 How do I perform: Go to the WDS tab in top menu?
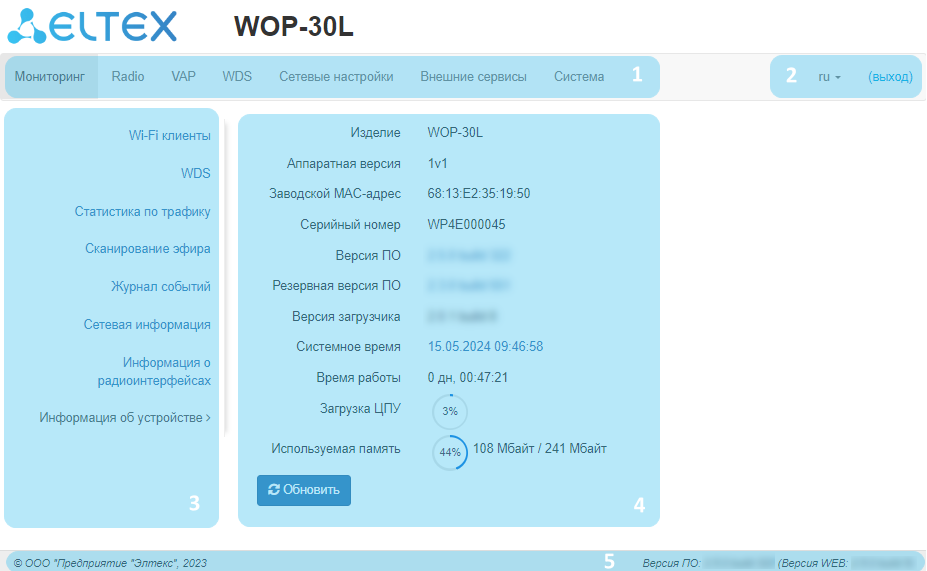(237, 77)
